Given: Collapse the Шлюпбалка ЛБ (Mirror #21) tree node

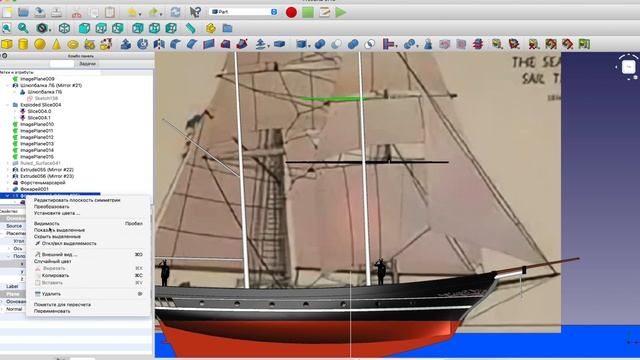Looking at the screenshot, I should click(8, 86).
